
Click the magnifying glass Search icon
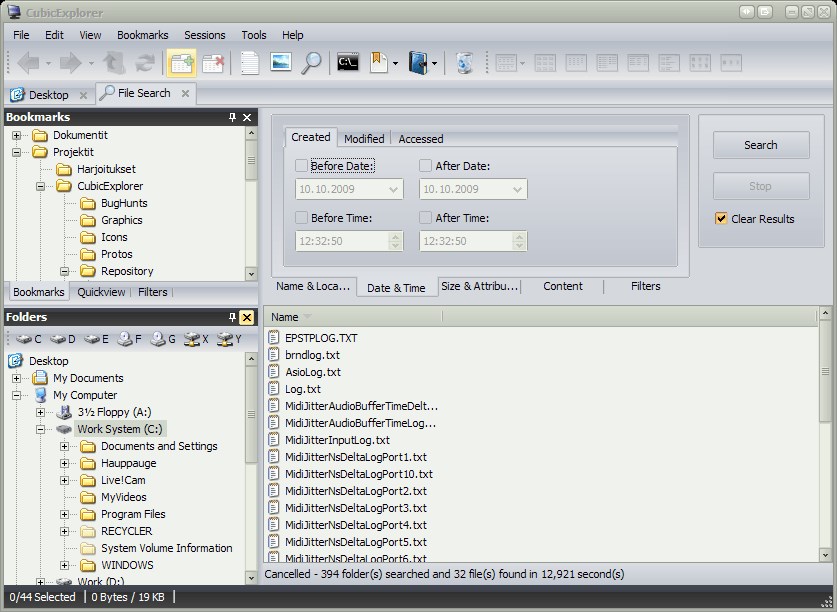coord(311,63)
